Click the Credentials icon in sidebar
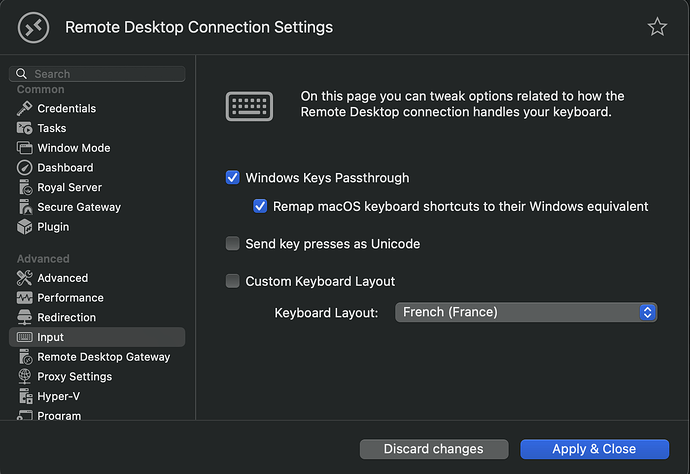The width and height of the screenshot is (690, 474). tap(25, 108)
